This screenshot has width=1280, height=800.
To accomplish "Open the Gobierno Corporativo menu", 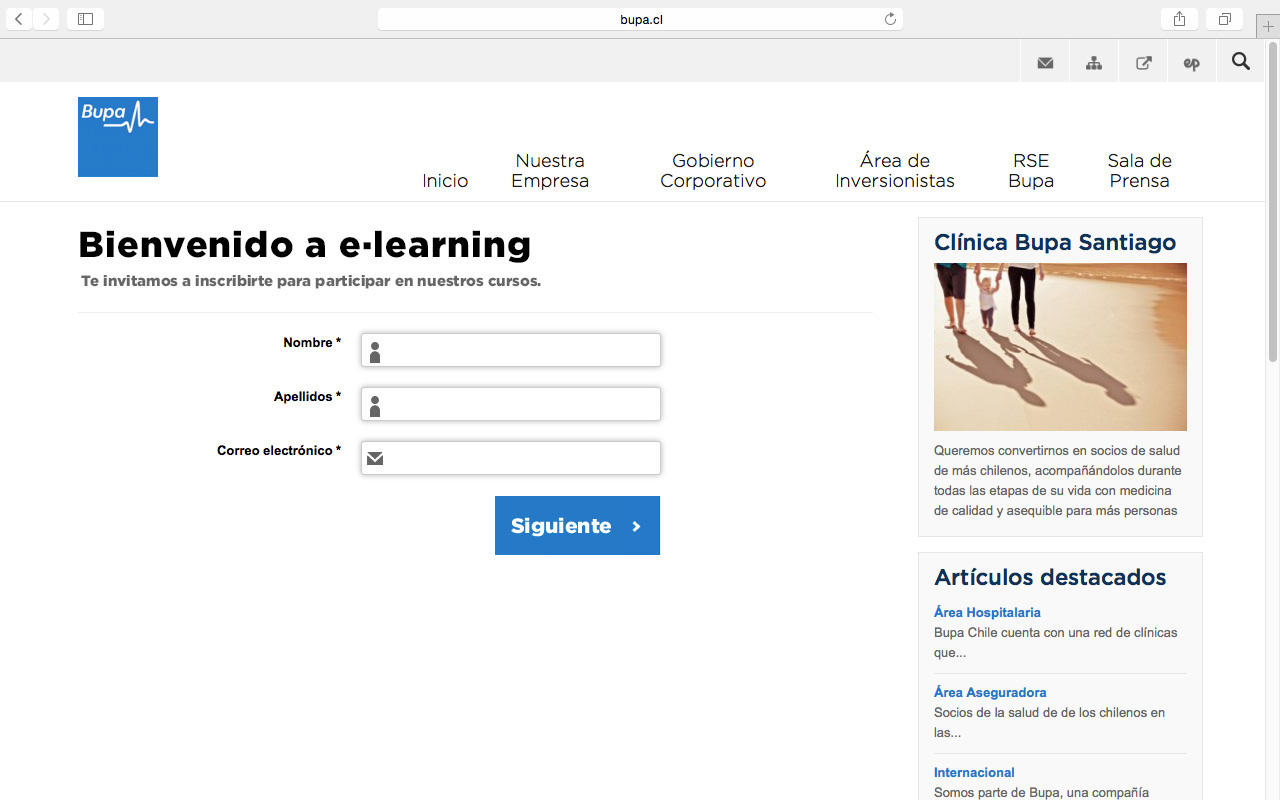I will click(x=713, y=171).
